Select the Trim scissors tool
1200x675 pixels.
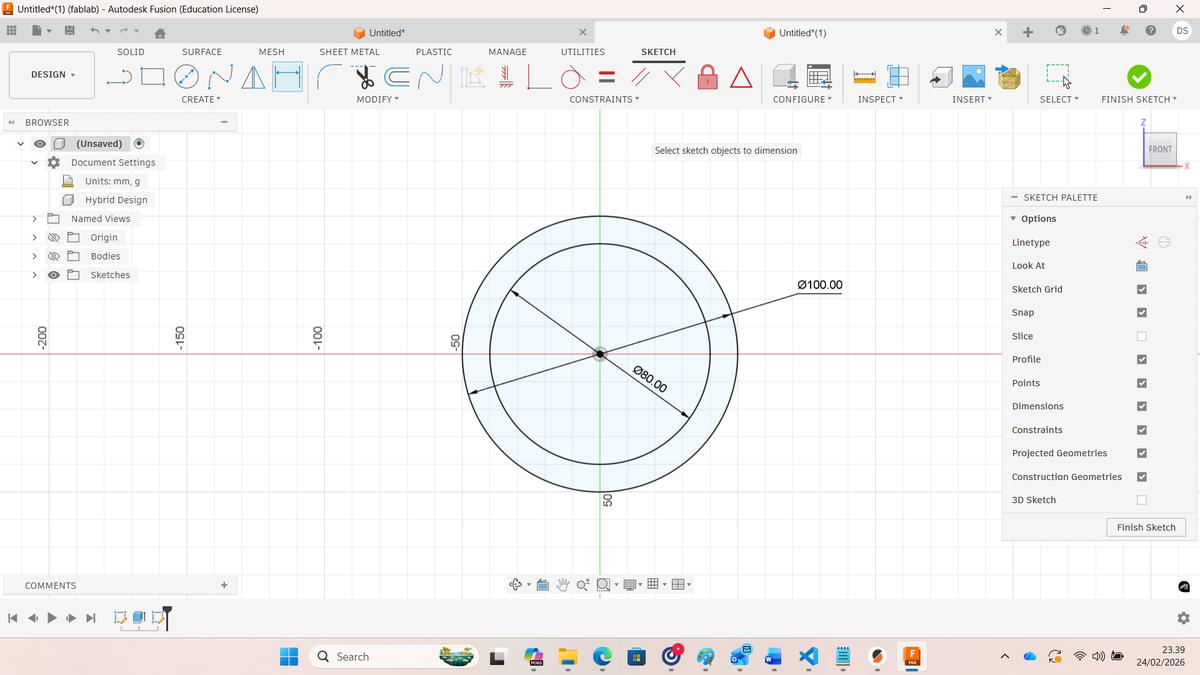365,77
